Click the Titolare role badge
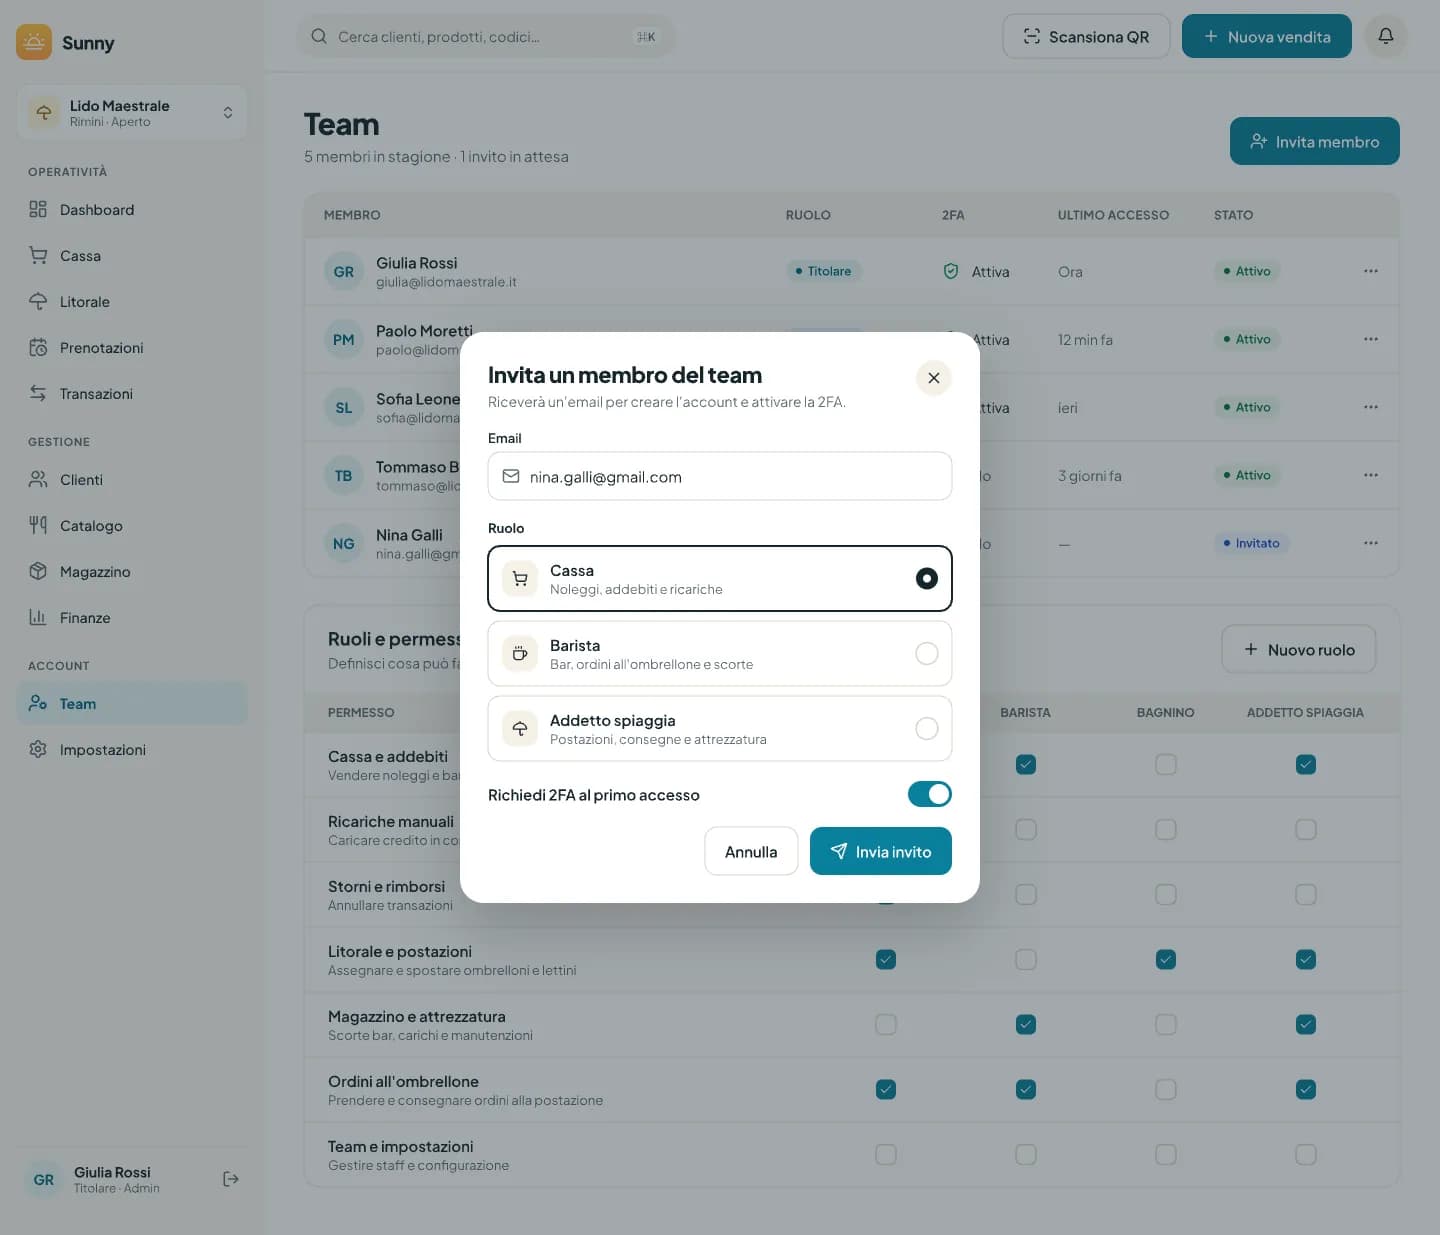The image size is (1440, 1235). (x=823, y=271)
